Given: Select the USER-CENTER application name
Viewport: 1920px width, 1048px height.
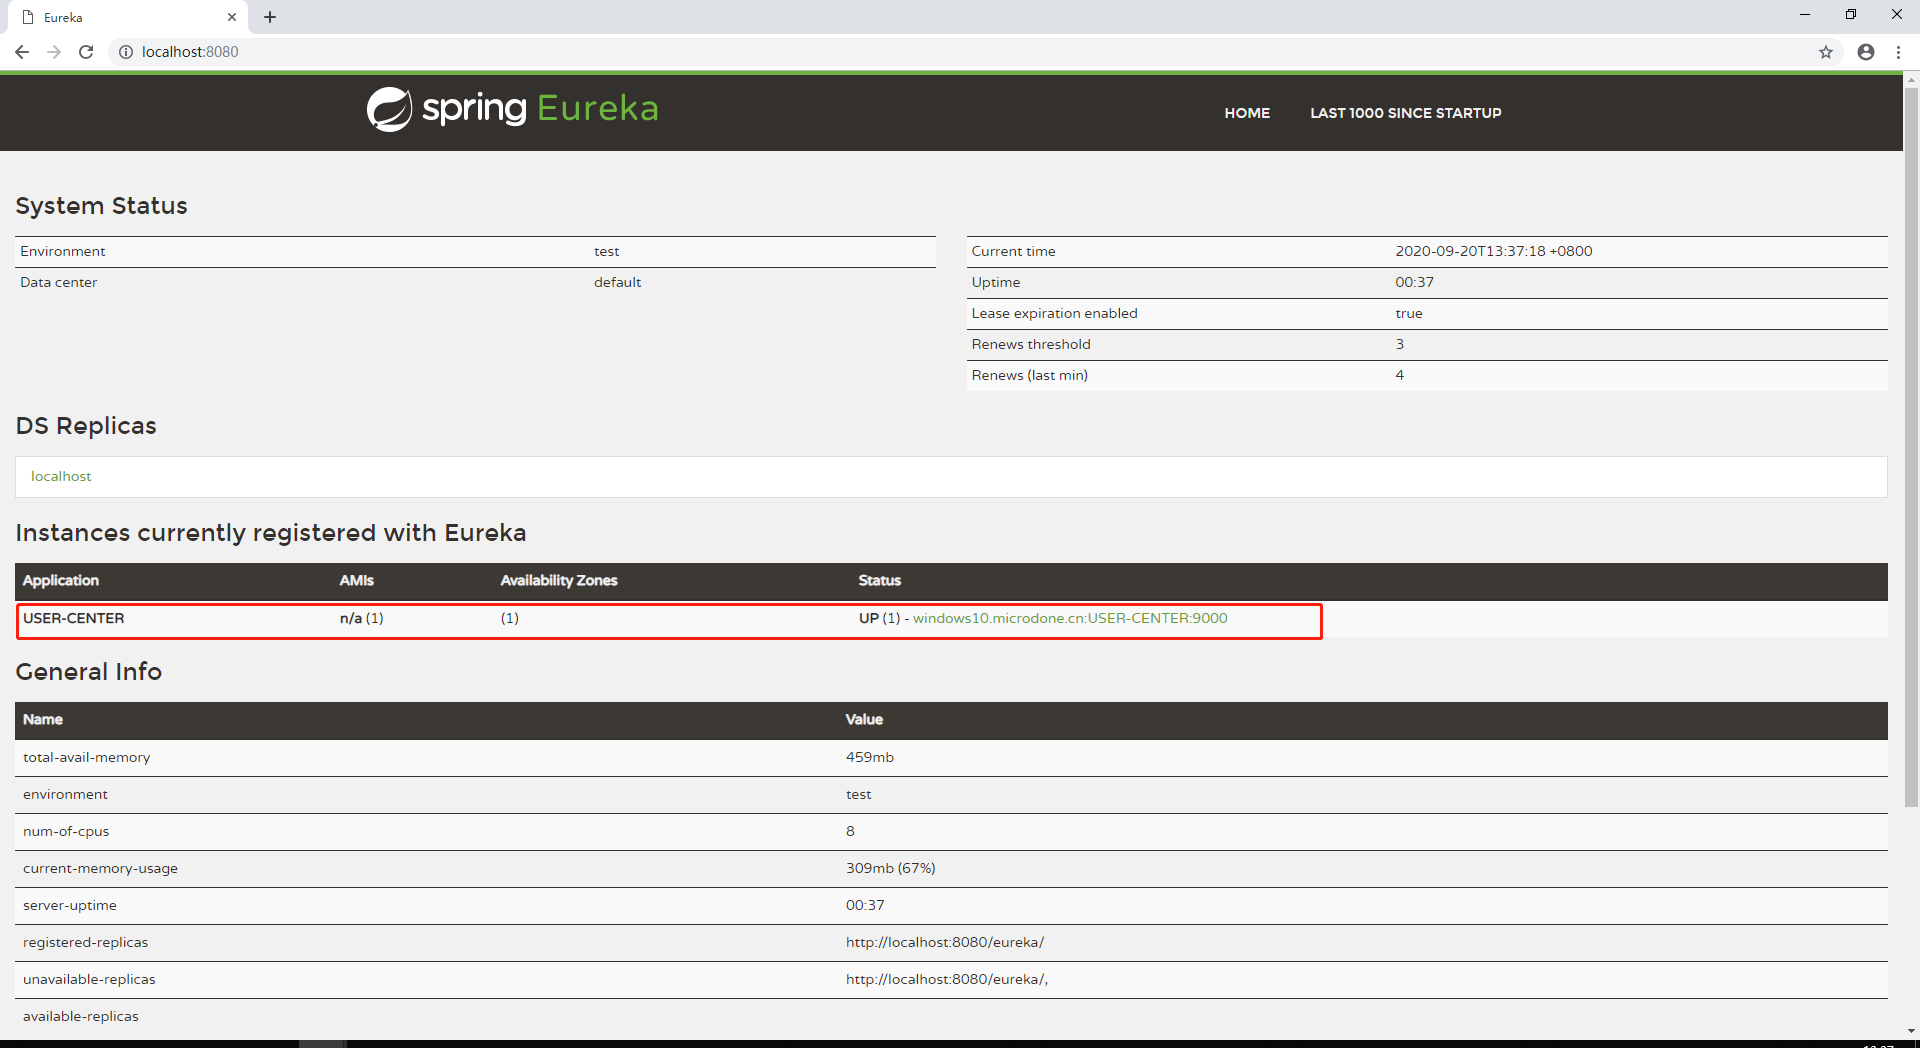Looking at the screenshot, I should click(74, 618).
